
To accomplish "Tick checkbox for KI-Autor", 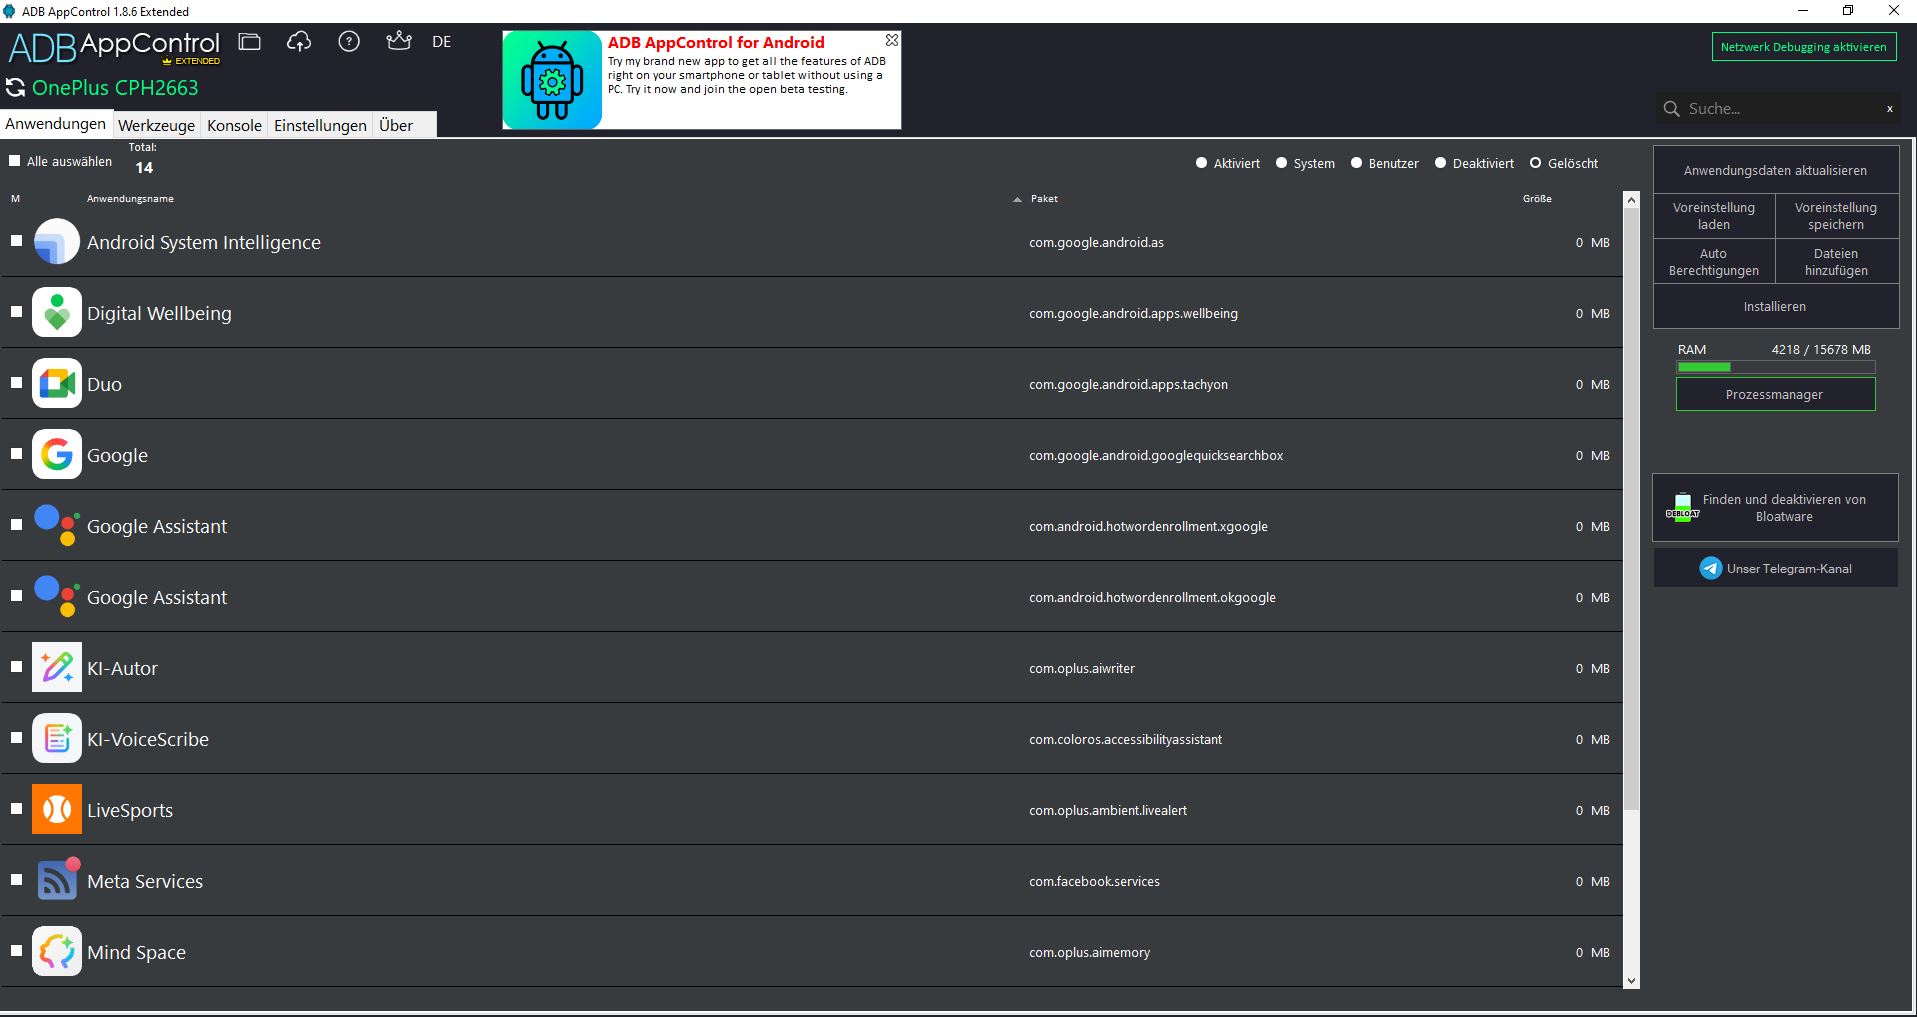I will pyautogui.click(x=16, y=667).
